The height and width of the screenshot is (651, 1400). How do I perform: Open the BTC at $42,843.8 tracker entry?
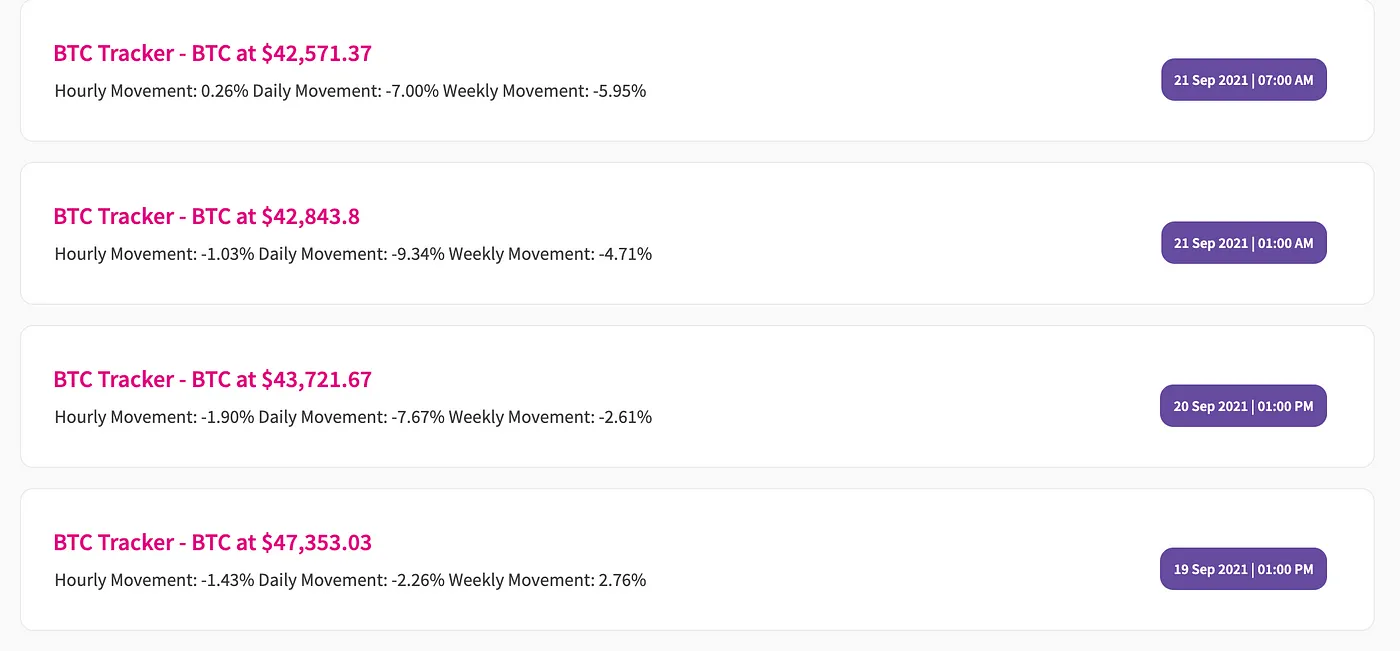[x=206, y=217]
